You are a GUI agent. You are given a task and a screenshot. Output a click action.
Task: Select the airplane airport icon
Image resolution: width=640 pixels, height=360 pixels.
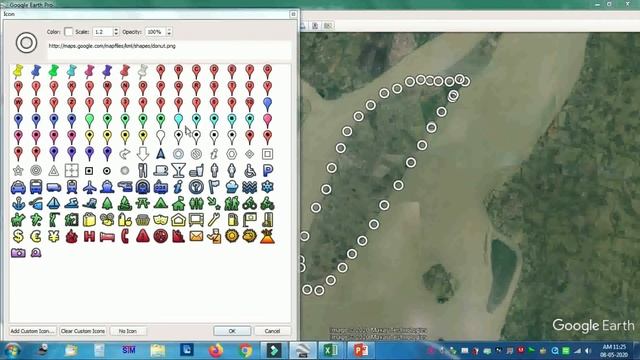(x=89, y=187)
